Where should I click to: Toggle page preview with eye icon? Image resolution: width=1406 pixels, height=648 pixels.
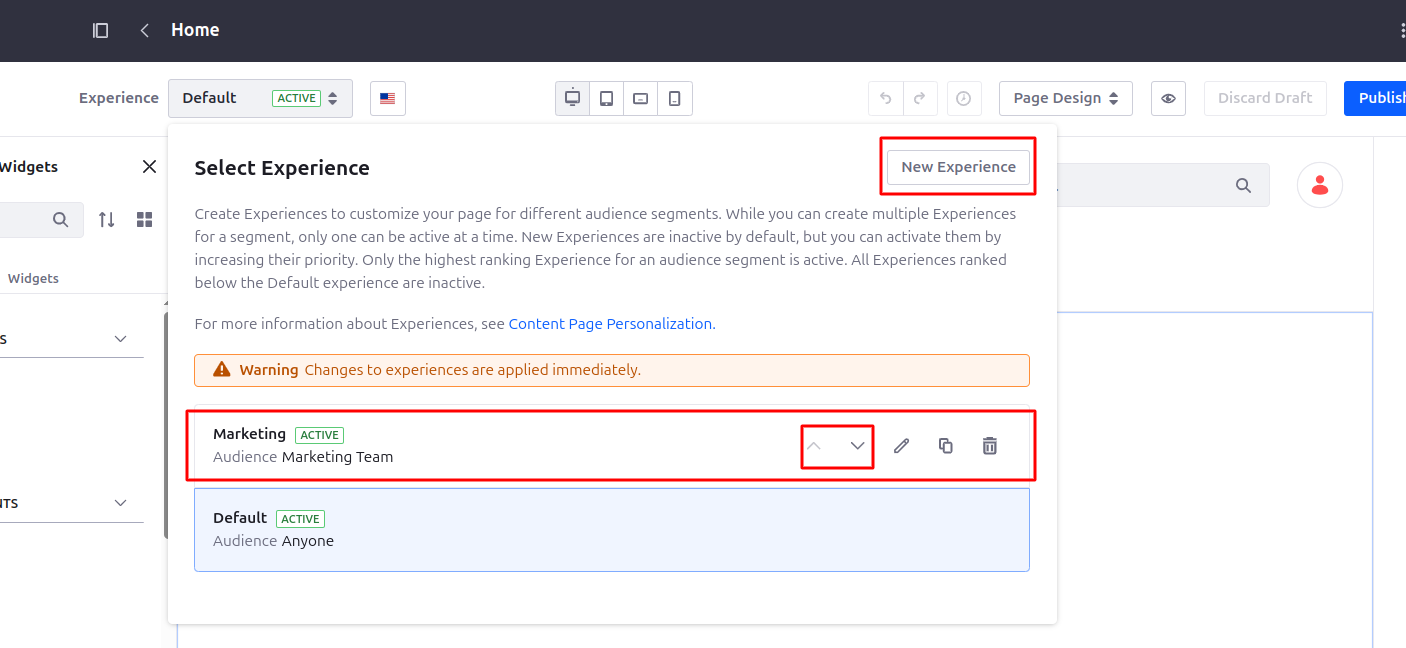(x=1168, y=98)
